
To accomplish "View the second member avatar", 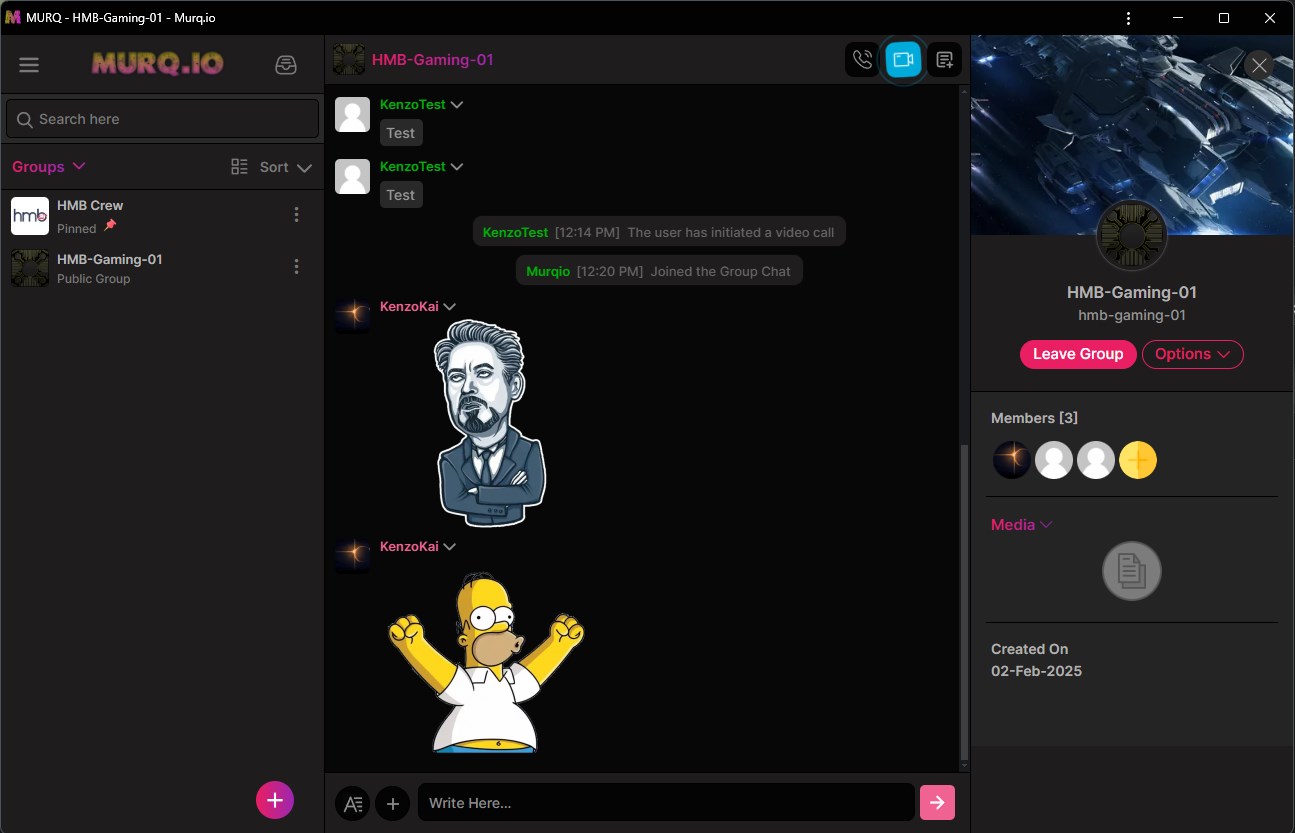I will click(x=1054, y=460).
